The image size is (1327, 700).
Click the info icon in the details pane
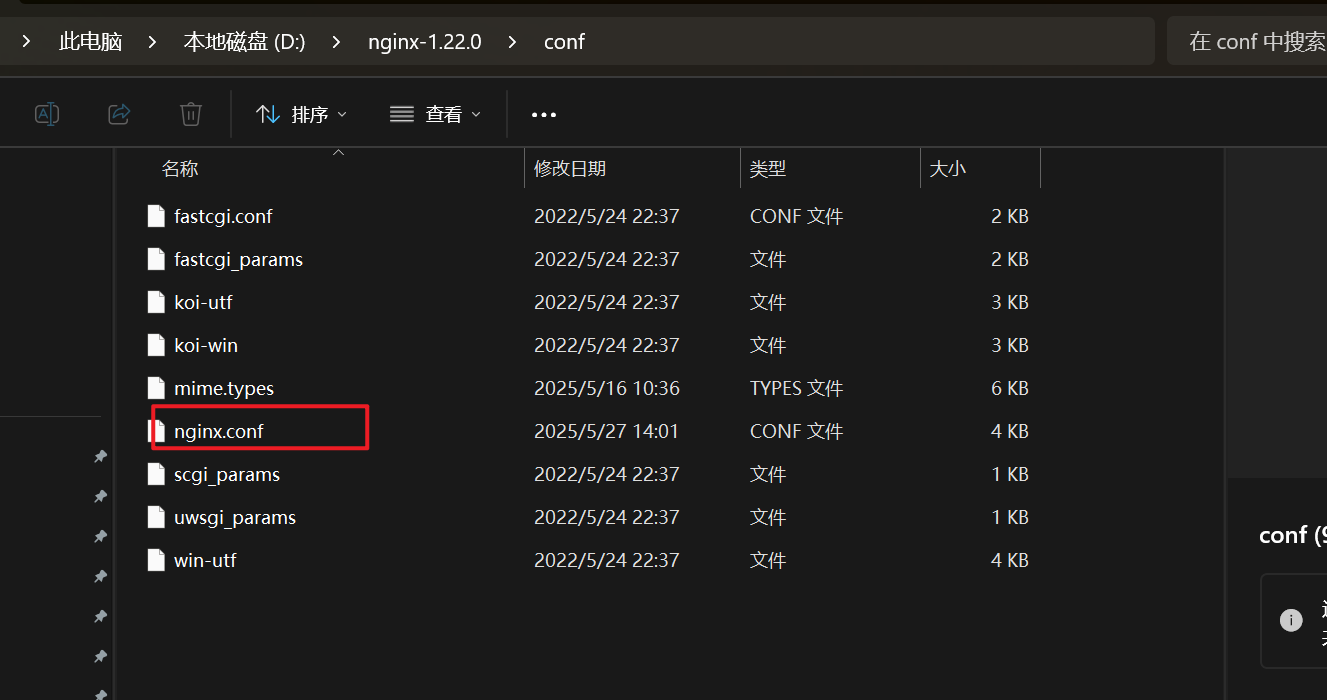point(1290,620)
